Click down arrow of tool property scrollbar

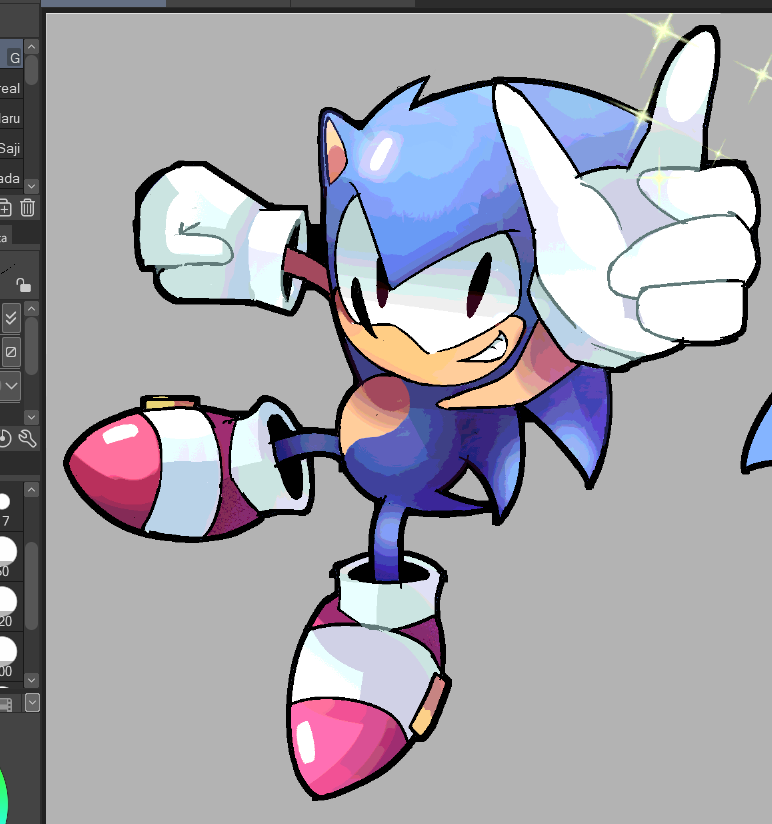point(32,417)
